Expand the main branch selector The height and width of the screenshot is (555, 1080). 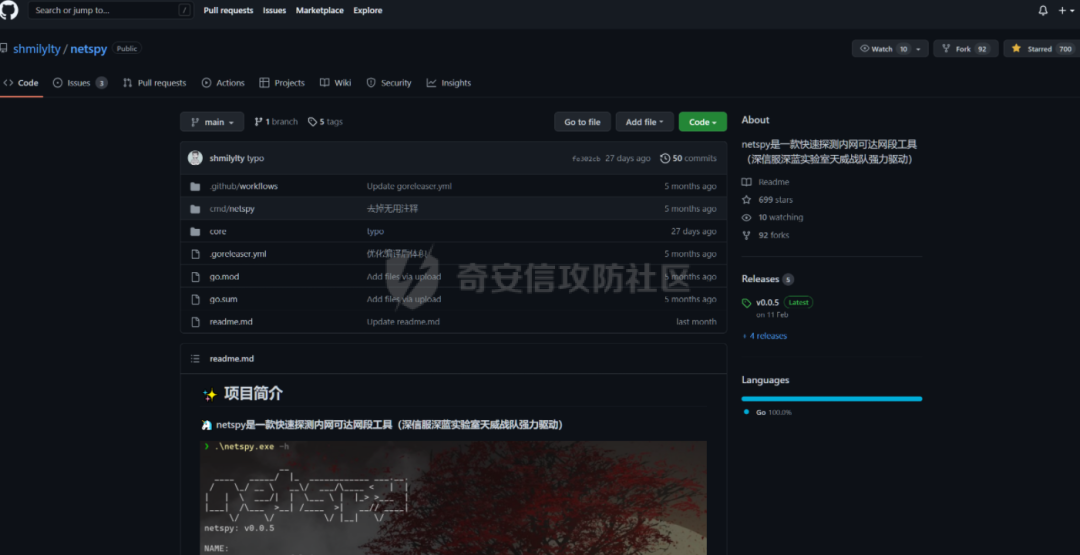click(x=212, y=122)
